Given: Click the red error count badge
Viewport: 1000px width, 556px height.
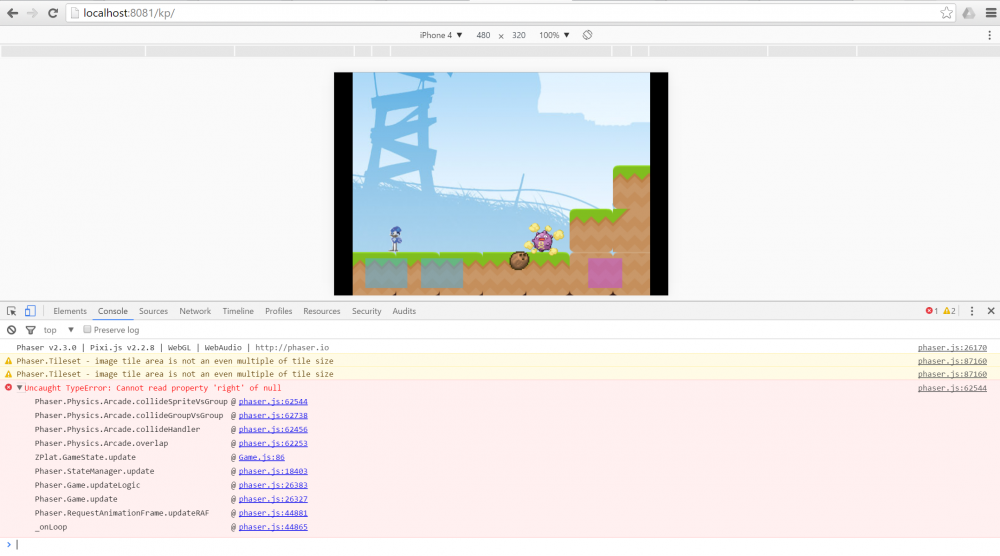Looking at the screenshot, I should [932, 311].
